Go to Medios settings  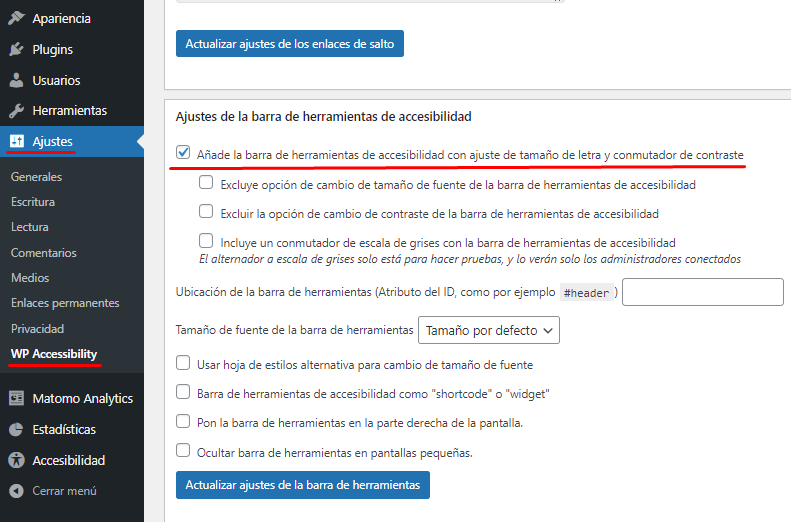tap(30, 278)
